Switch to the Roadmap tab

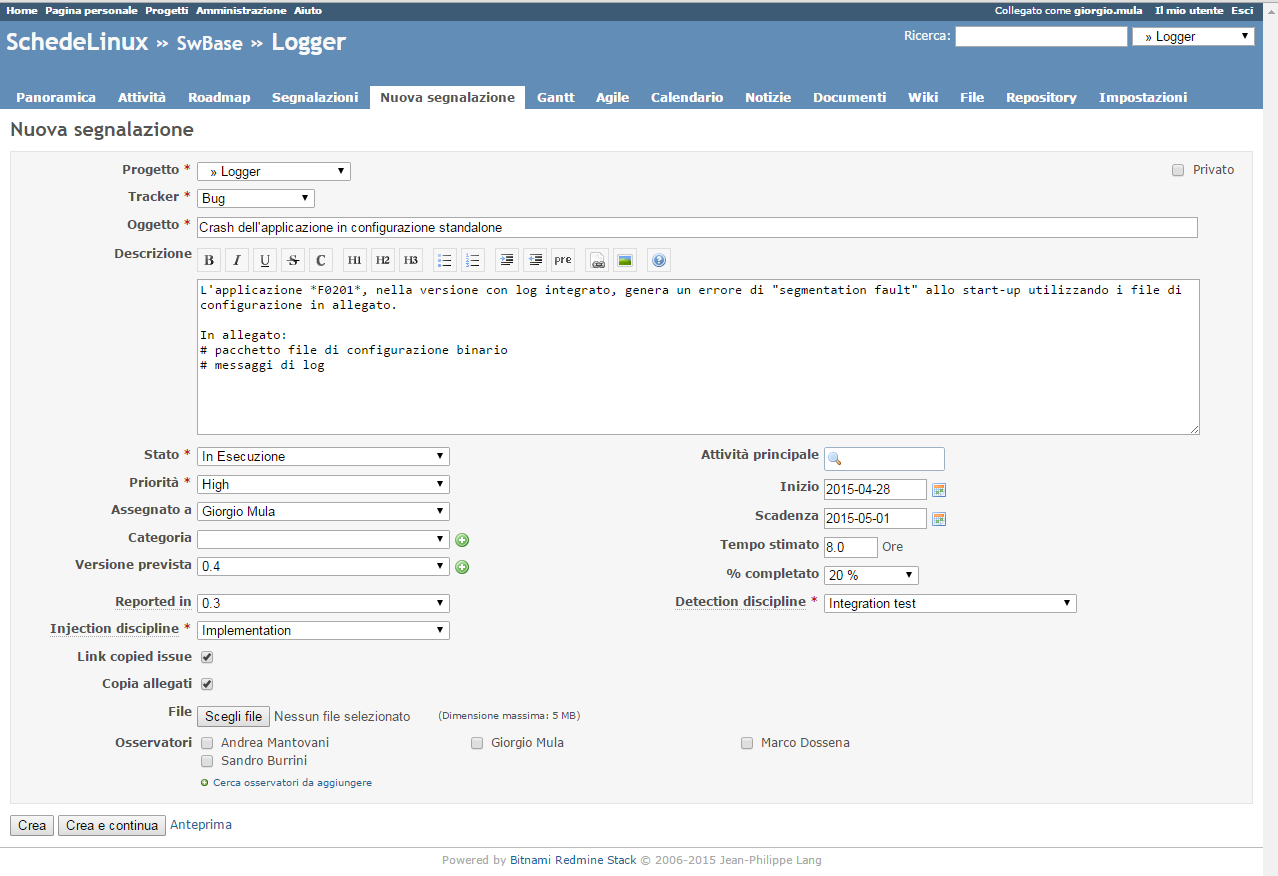(x=219, y=97)
